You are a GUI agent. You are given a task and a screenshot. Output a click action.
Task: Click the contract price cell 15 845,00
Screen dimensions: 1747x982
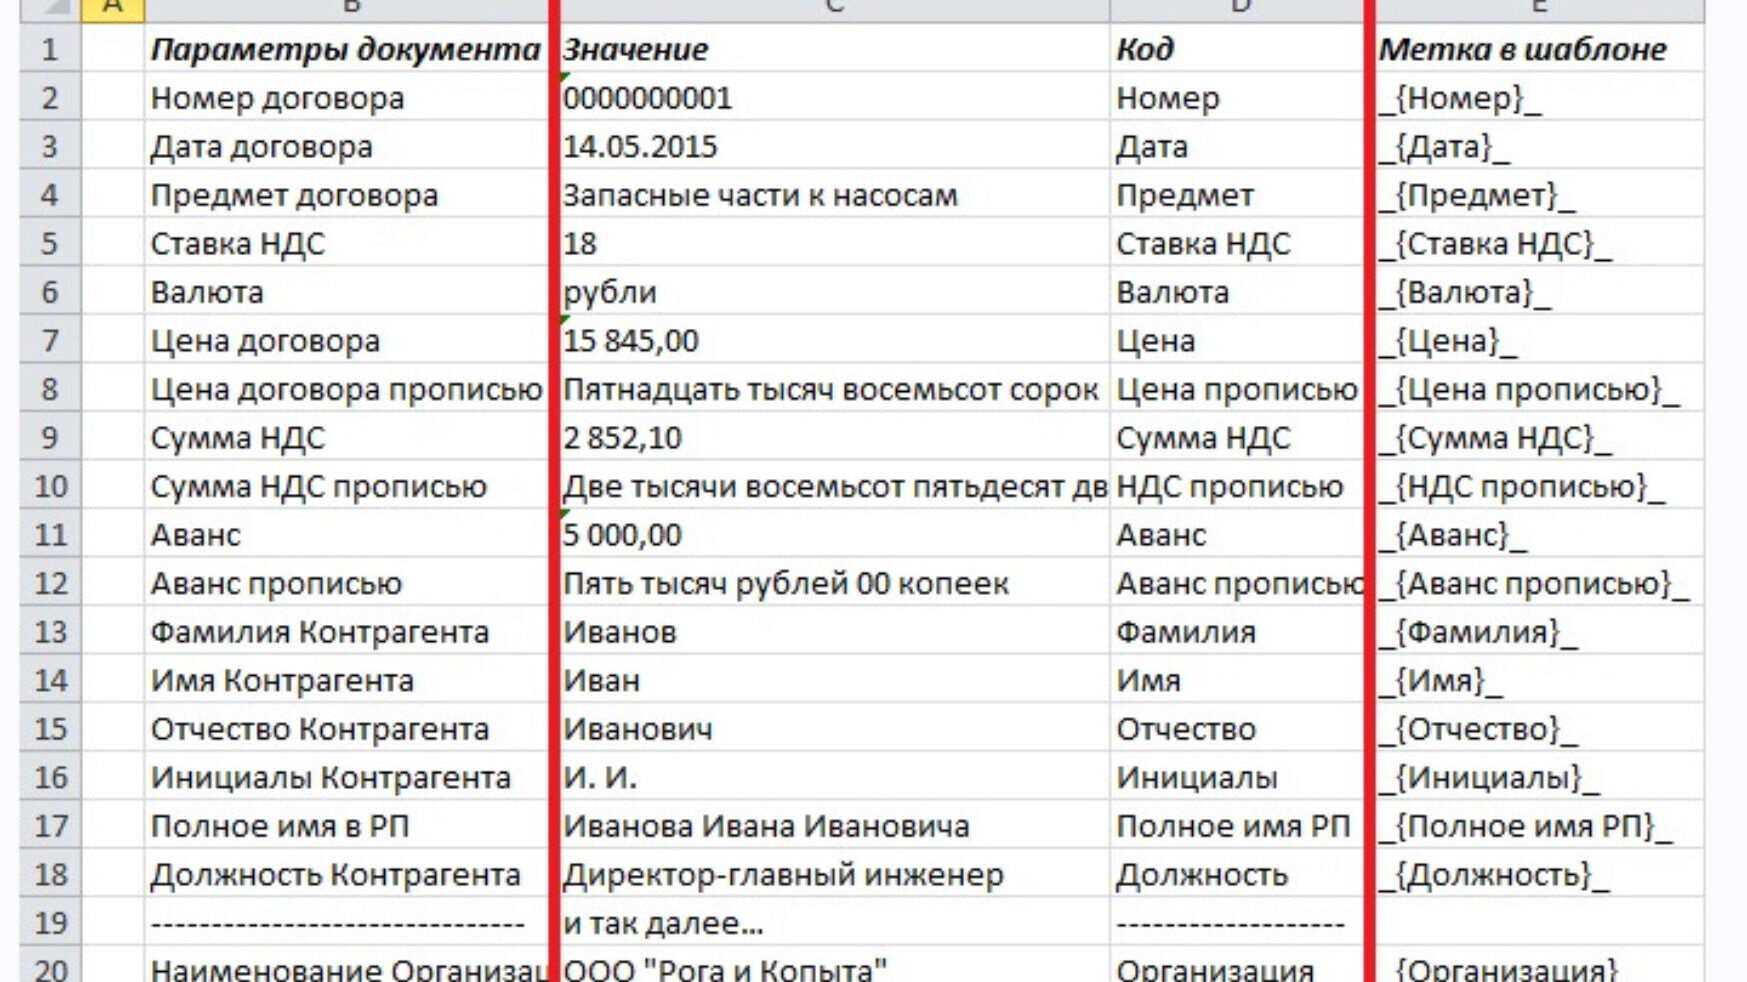pyautogui.click(x=830, y=341)
